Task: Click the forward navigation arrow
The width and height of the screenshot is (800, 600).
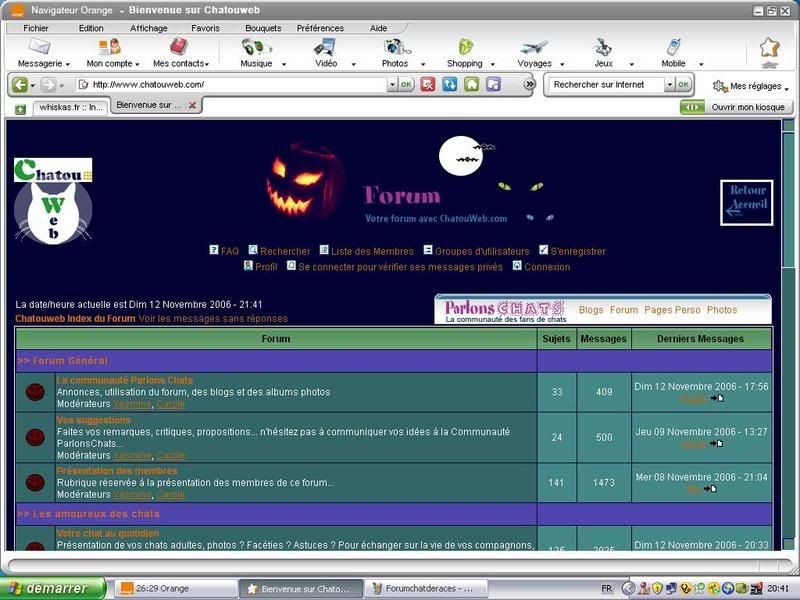Action: click(48, 84)
